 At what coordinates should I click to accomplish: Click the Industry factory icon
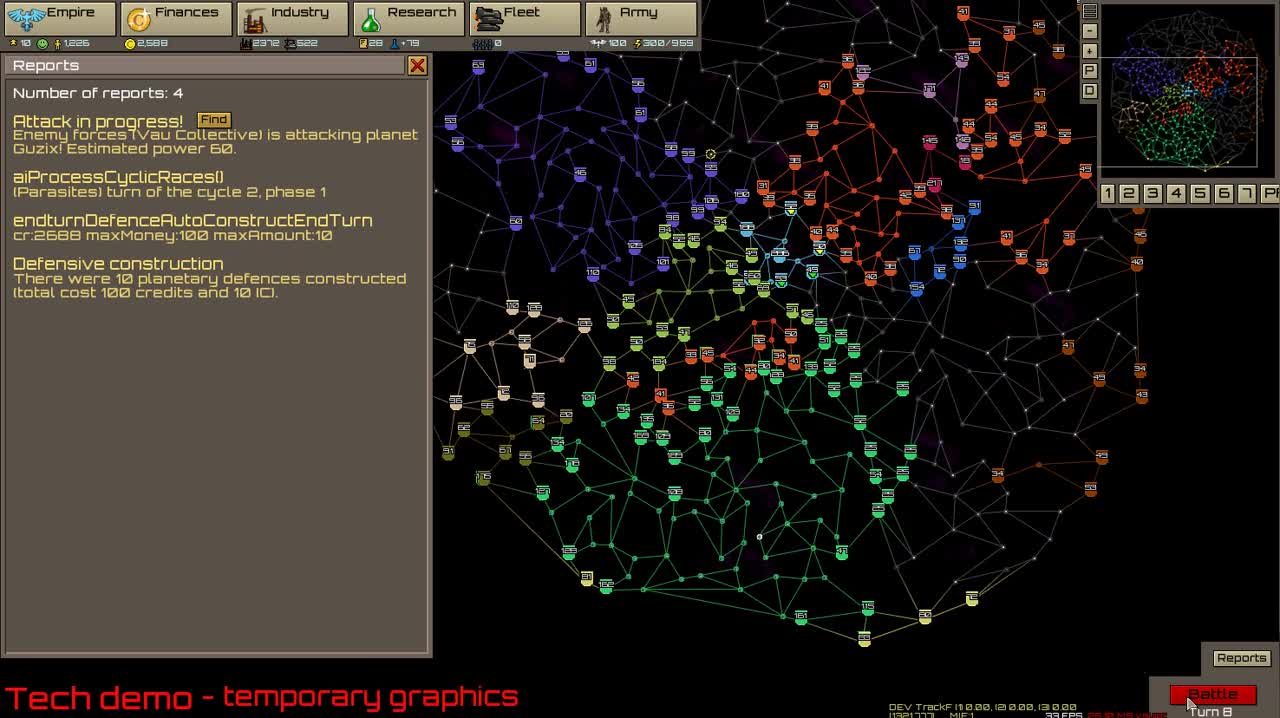(x=255, y=20)
